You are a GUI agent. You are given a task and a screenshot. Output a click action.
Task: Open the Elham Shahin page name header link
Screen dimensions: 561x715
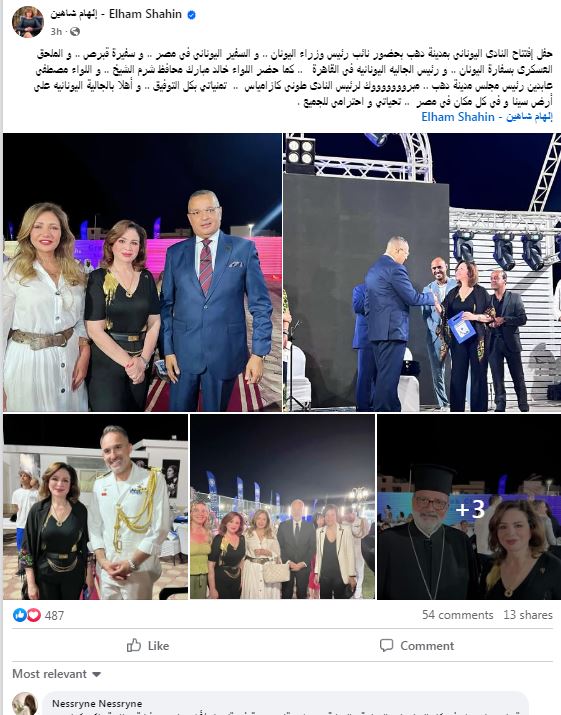coord(116,14)
